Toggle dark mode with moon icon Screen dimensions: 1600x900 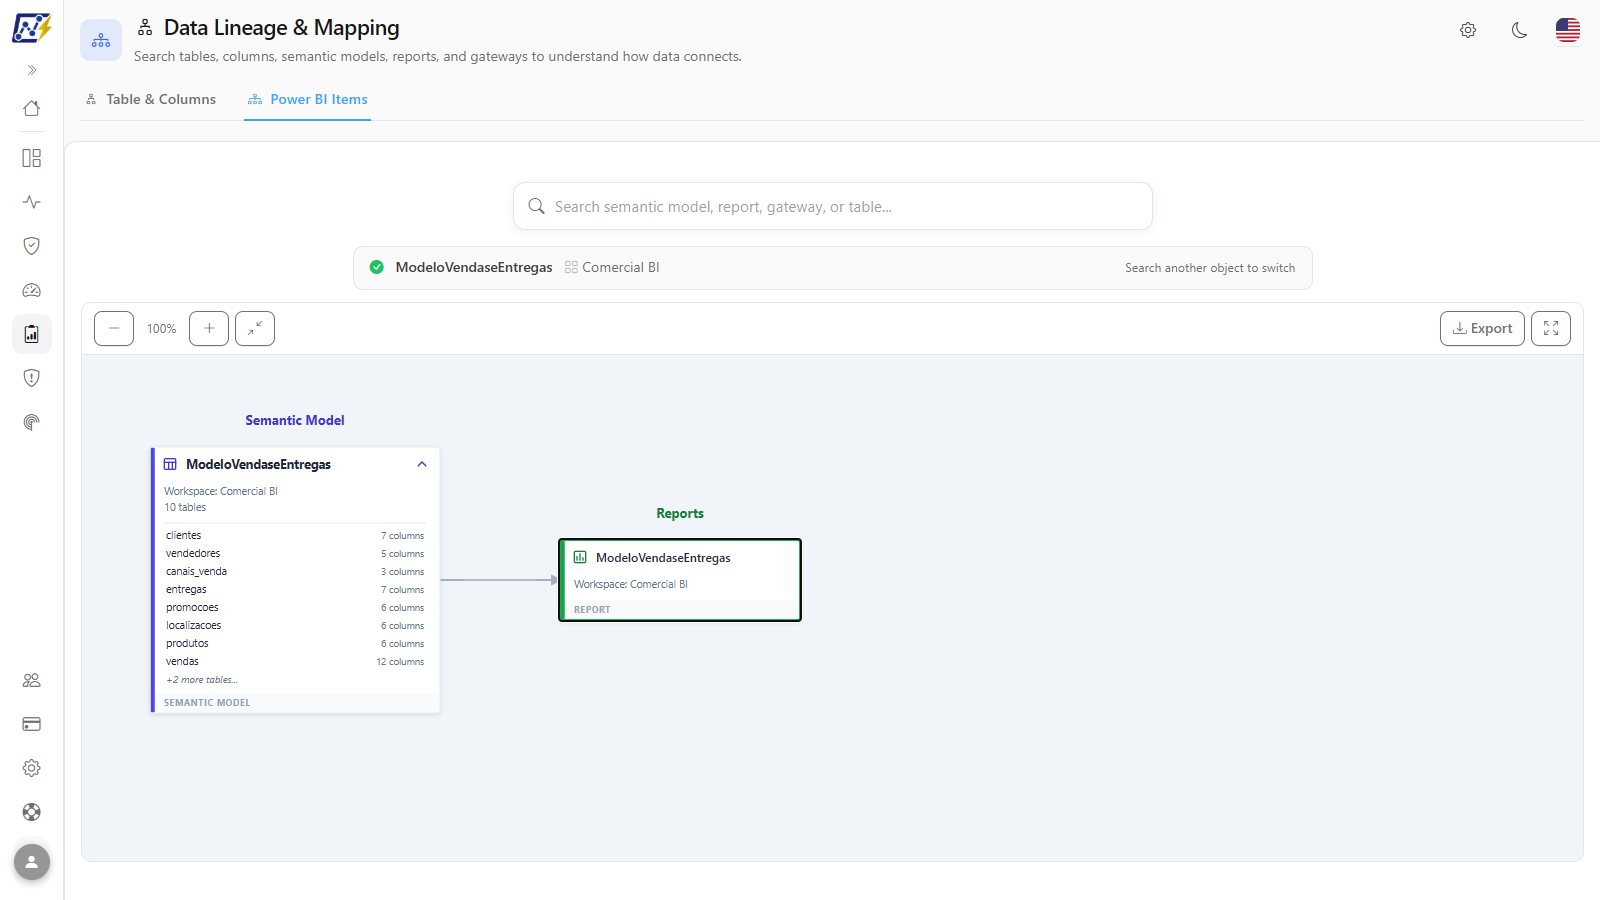(1519, 30)
